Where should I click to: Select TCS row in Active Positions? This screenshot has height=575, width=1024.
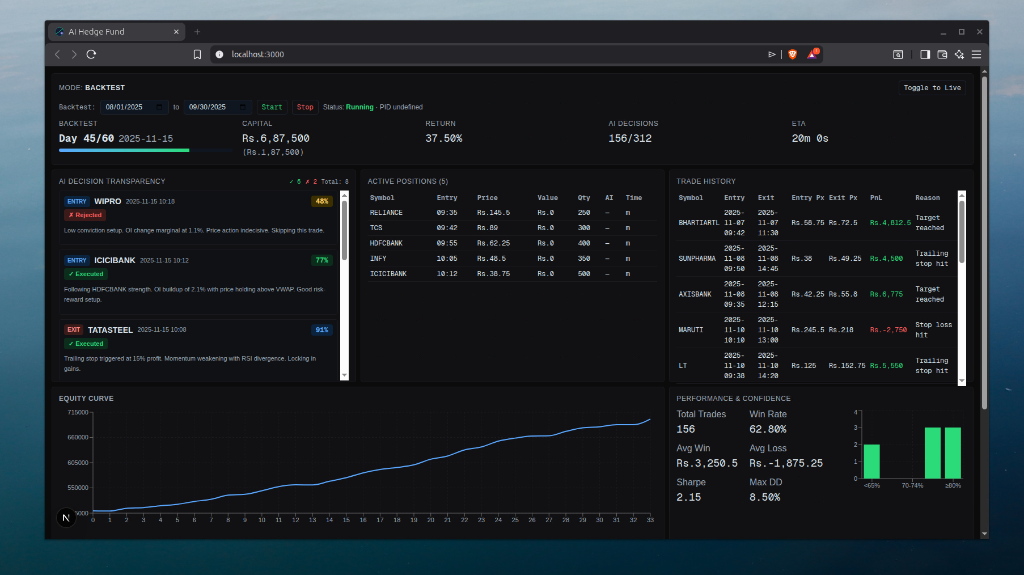click(x=511, y=228)
